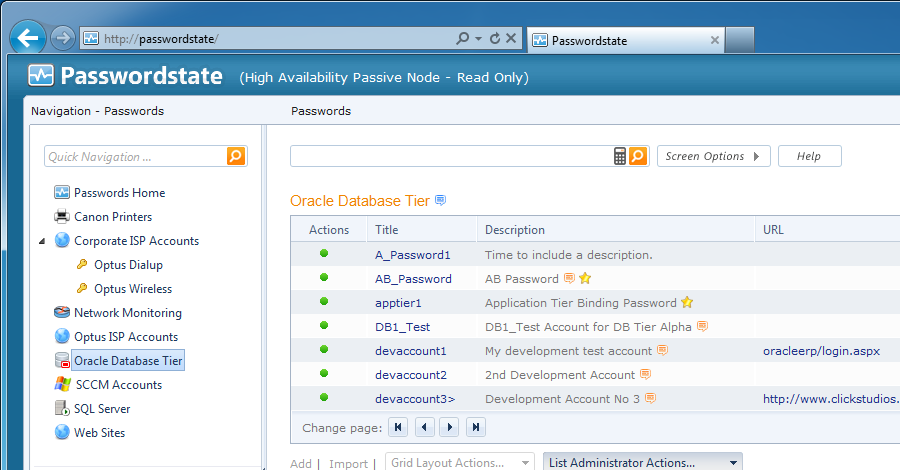Click the green action dot for apptier1
Viewport: 900px width, 470px height.
324,301
